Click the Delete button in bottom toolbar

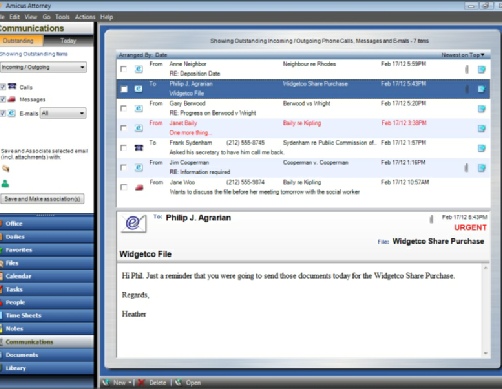click(158, 383)
